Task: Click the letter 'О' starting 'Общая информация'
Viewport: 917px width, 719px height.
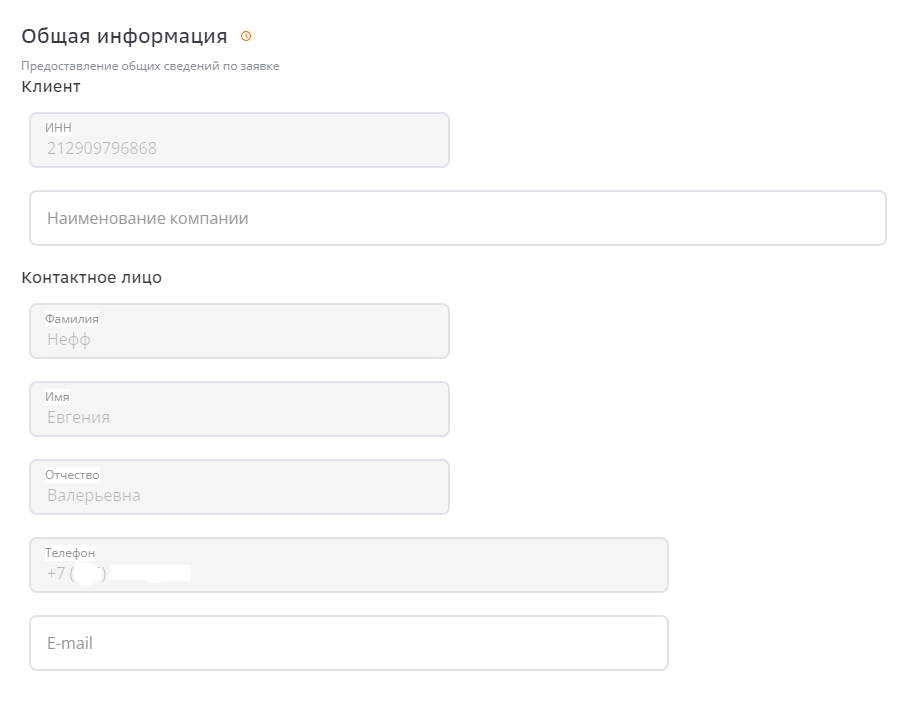Action: [29, 37]
